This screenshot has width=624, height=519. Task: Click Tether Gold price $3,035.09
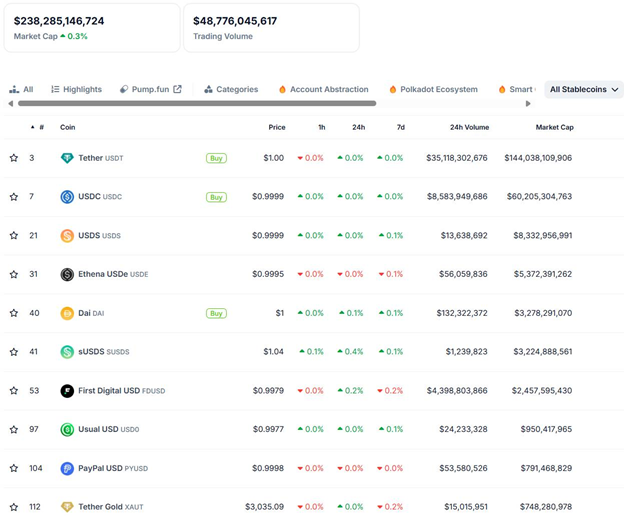point(264,507)
